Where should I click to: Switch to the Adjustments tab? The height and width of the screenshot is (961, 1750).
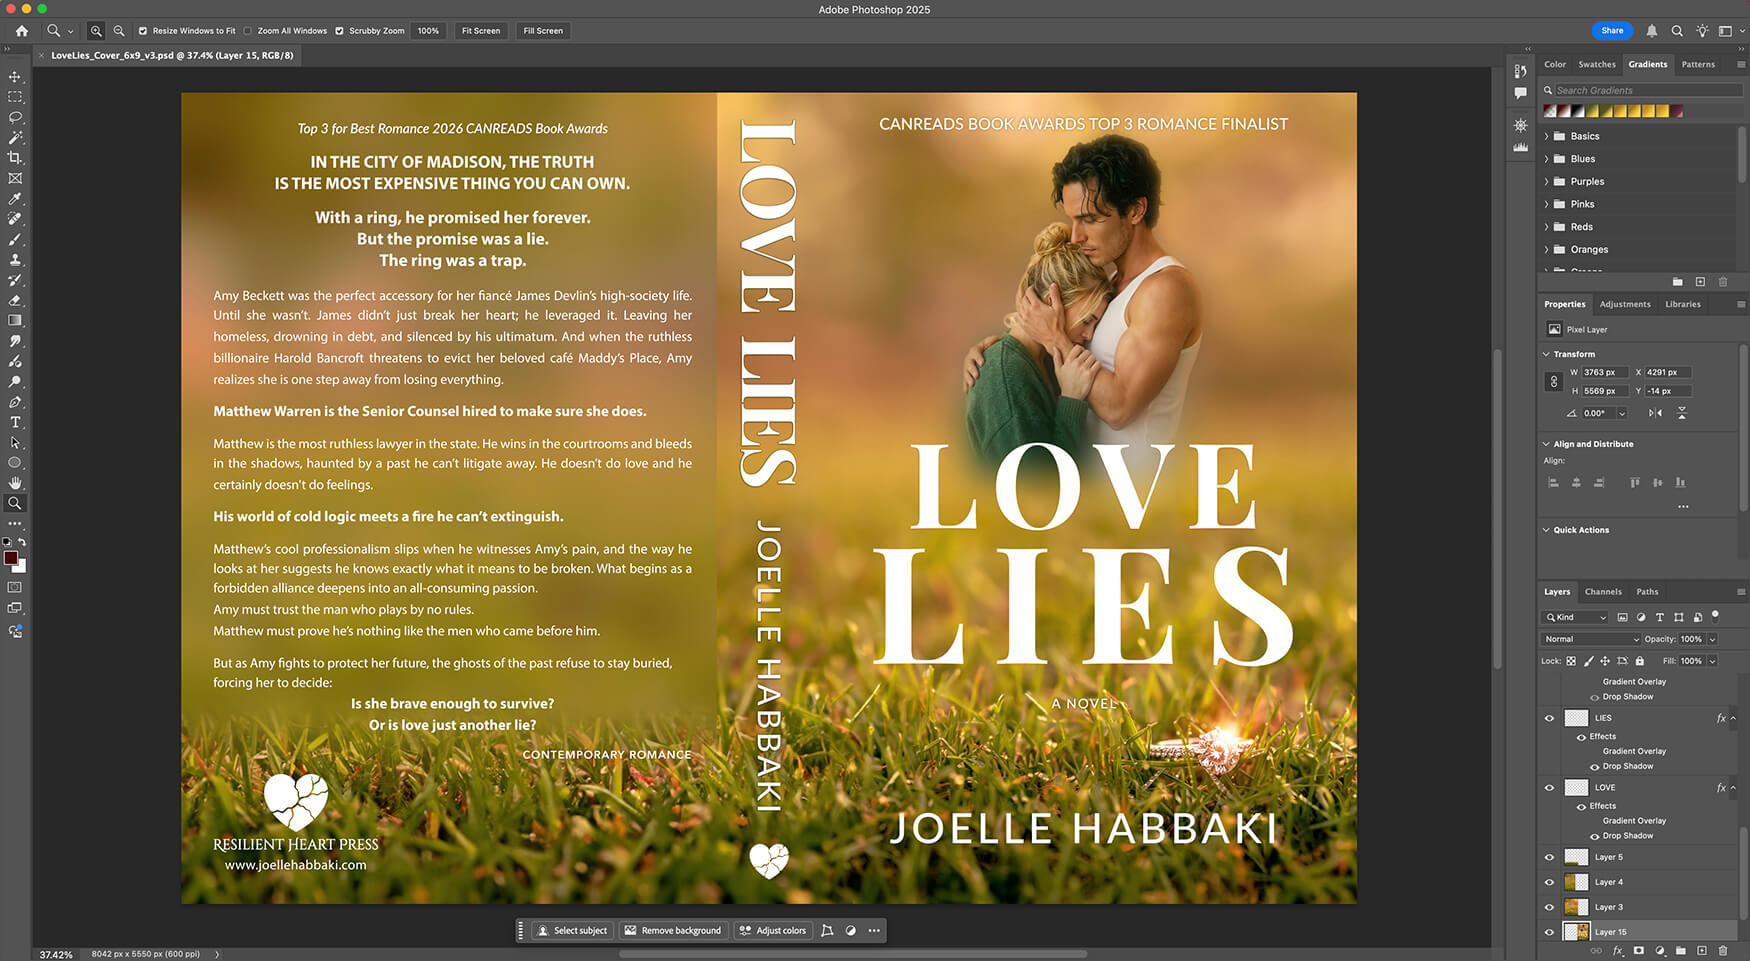[1625, 304]
